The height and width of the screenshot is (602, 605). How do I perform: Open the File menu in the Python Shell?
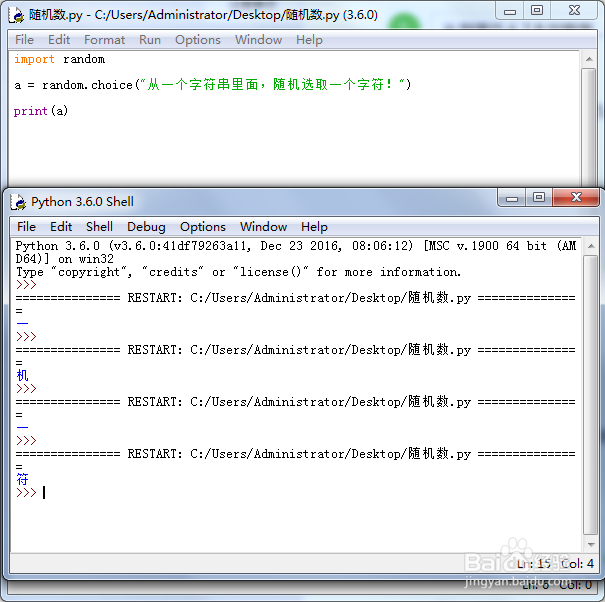[x=26, y=227]
